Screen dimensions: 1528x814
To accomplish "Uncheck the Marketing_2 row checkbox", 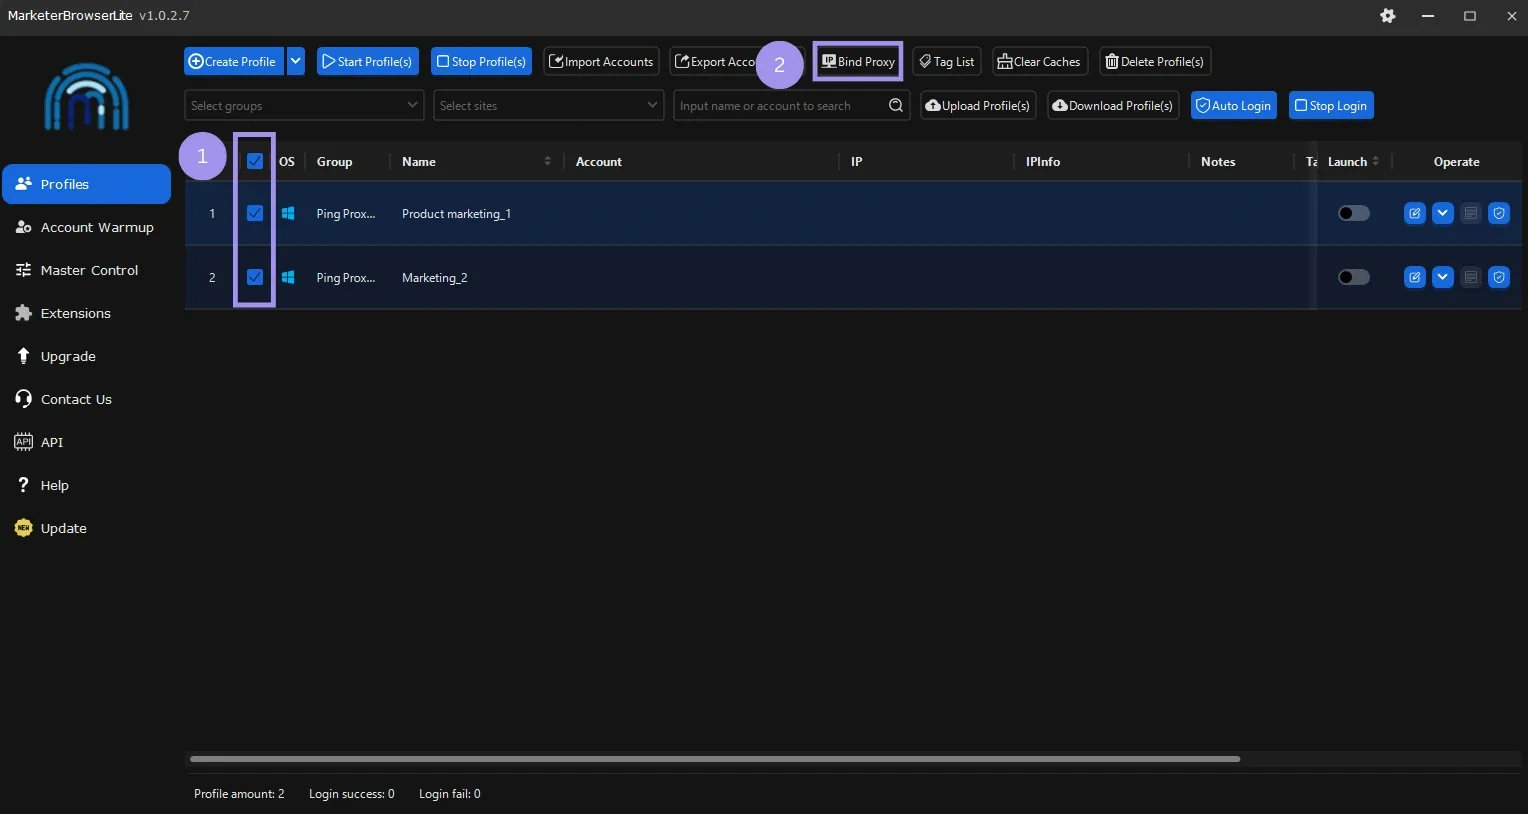I will point(254,277).
